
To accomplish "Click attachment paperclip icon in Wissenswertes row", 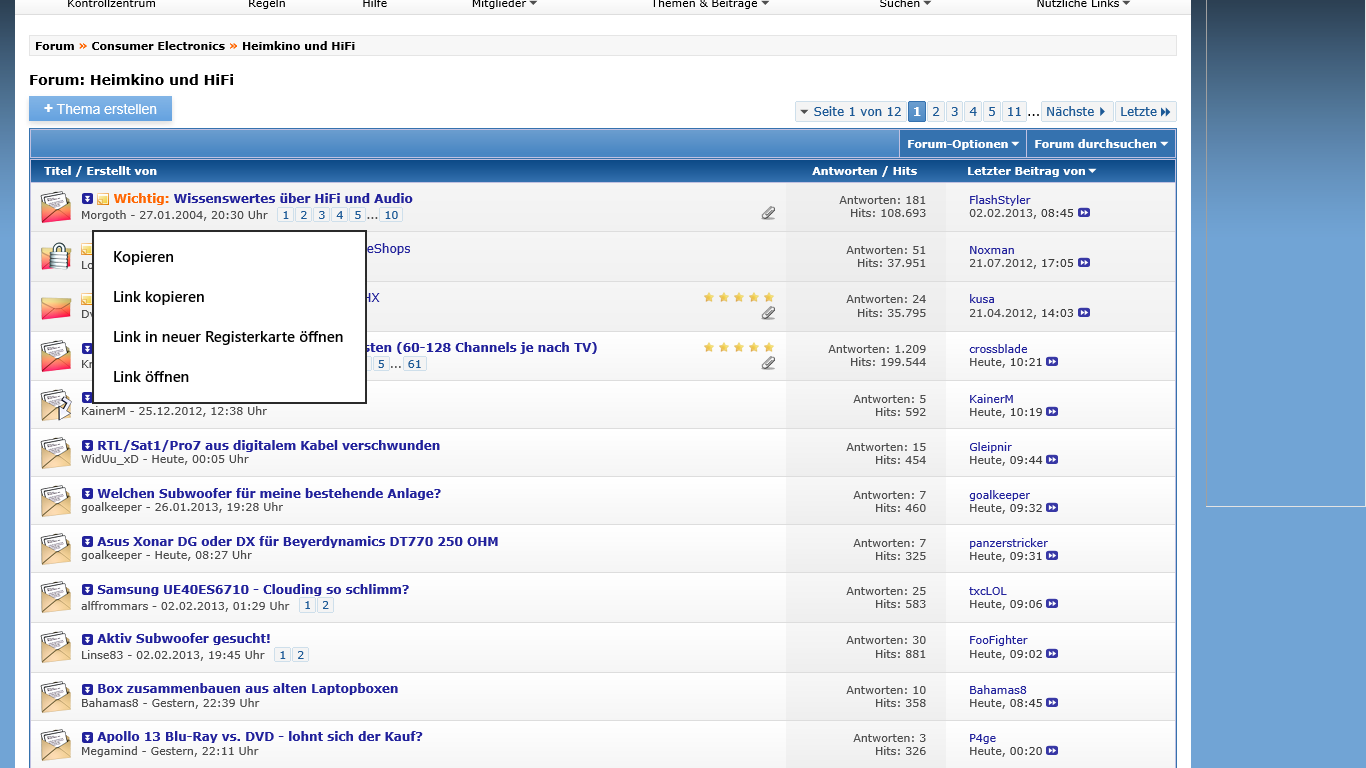I will click(x=768, y=213).
